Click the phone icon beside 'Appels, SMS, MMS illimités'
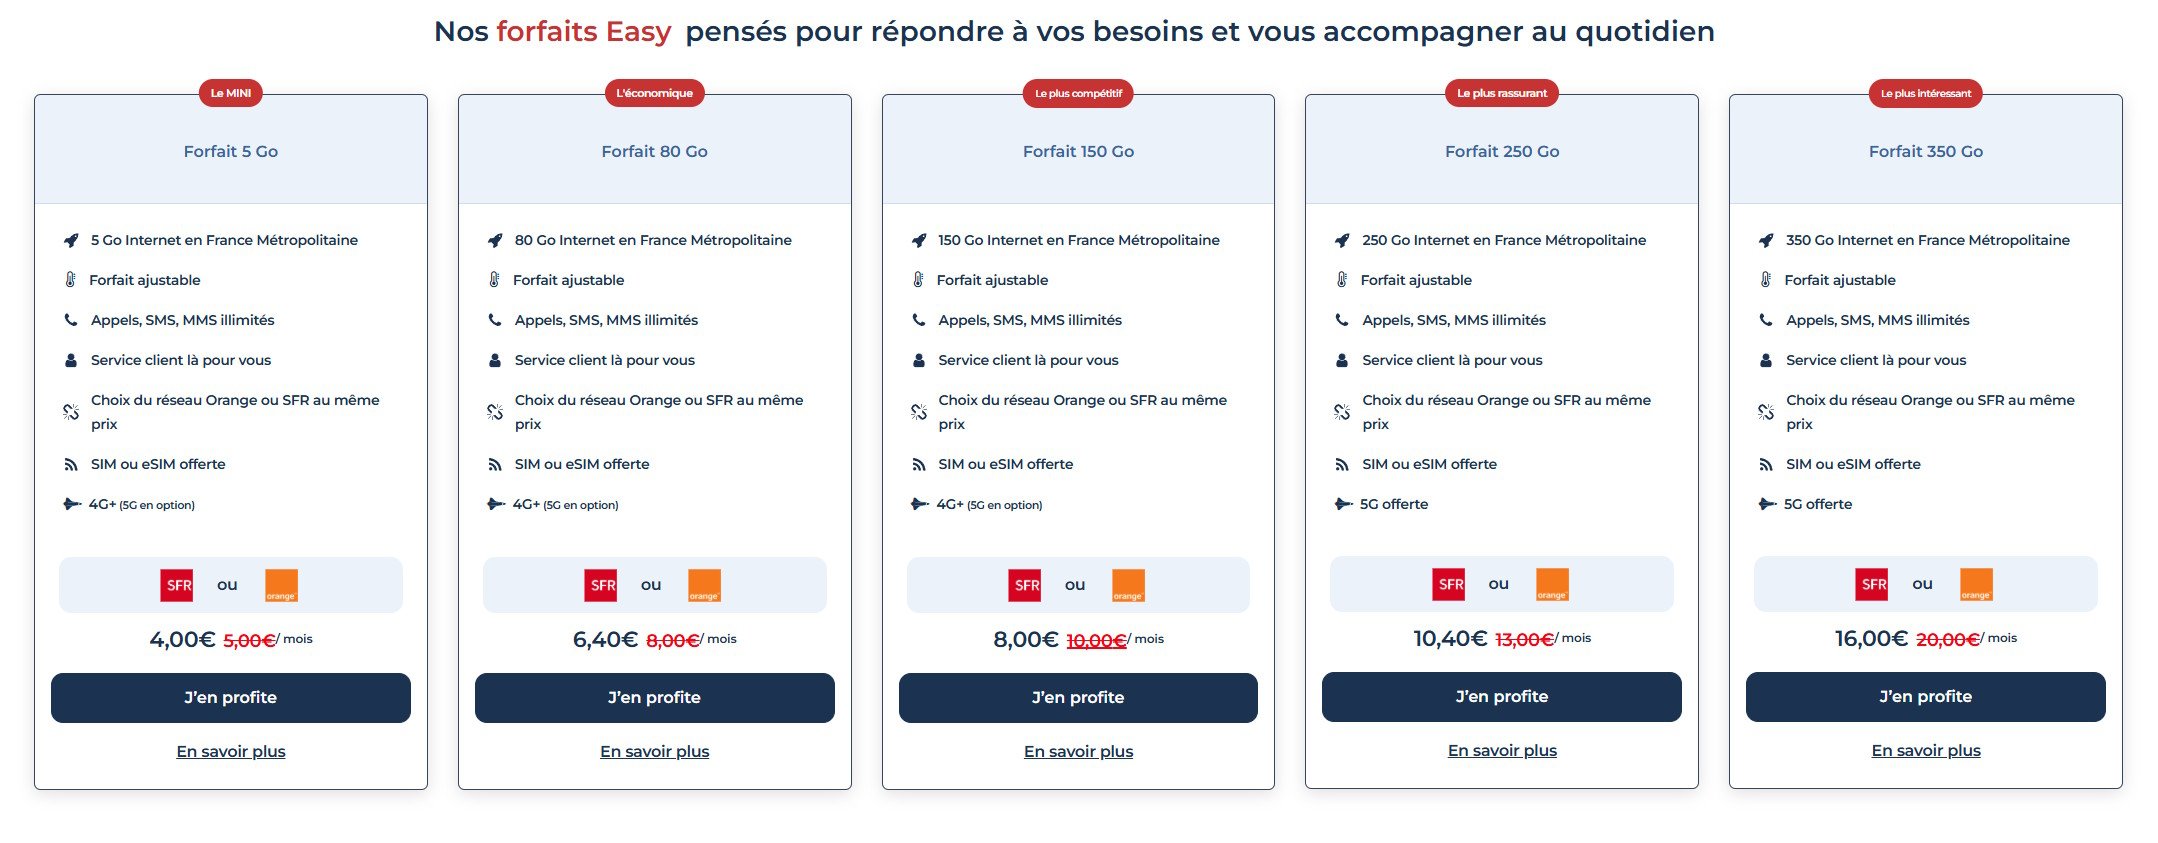The width and height of the screenshot is (2158, 843). coord(70,319)
